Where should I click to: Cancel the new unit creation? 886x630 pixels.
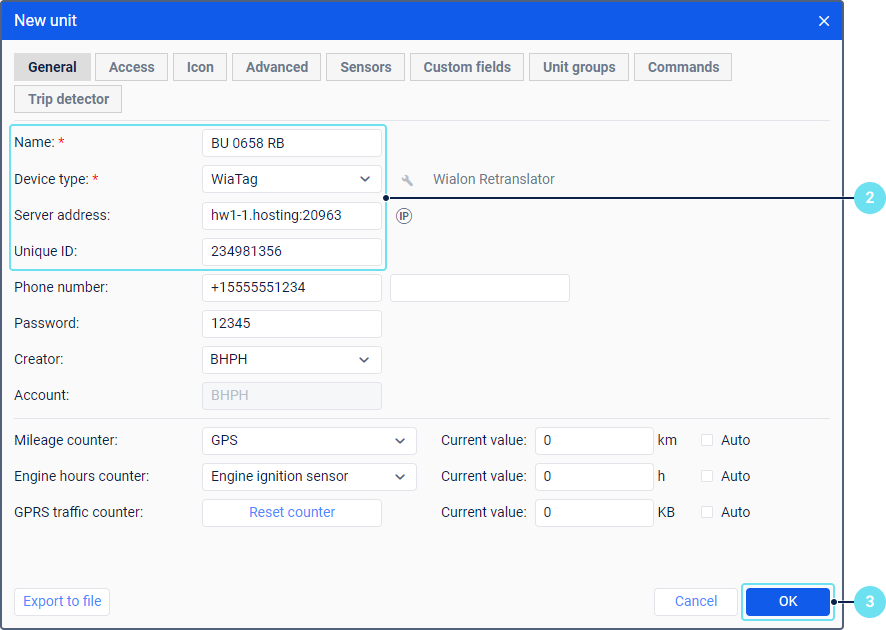coord(696,602)
